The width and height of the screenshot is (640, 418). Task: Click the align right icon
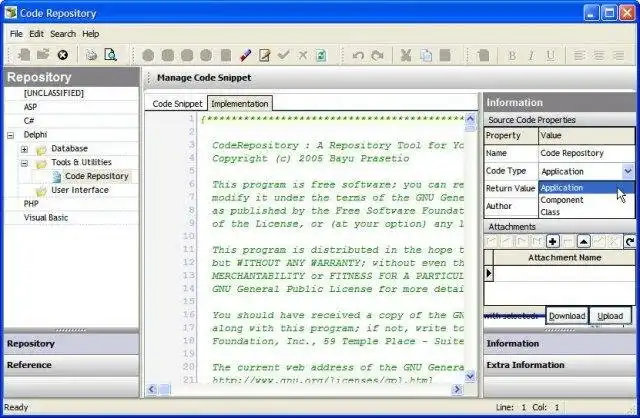tap(618, 55)
